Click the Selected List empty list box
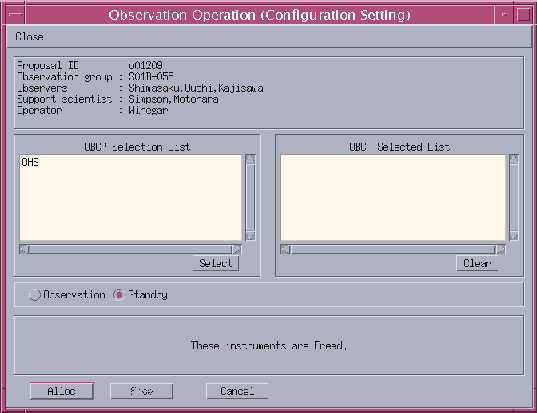The height and width of the screenshot is (413, 537). (393, 198)
